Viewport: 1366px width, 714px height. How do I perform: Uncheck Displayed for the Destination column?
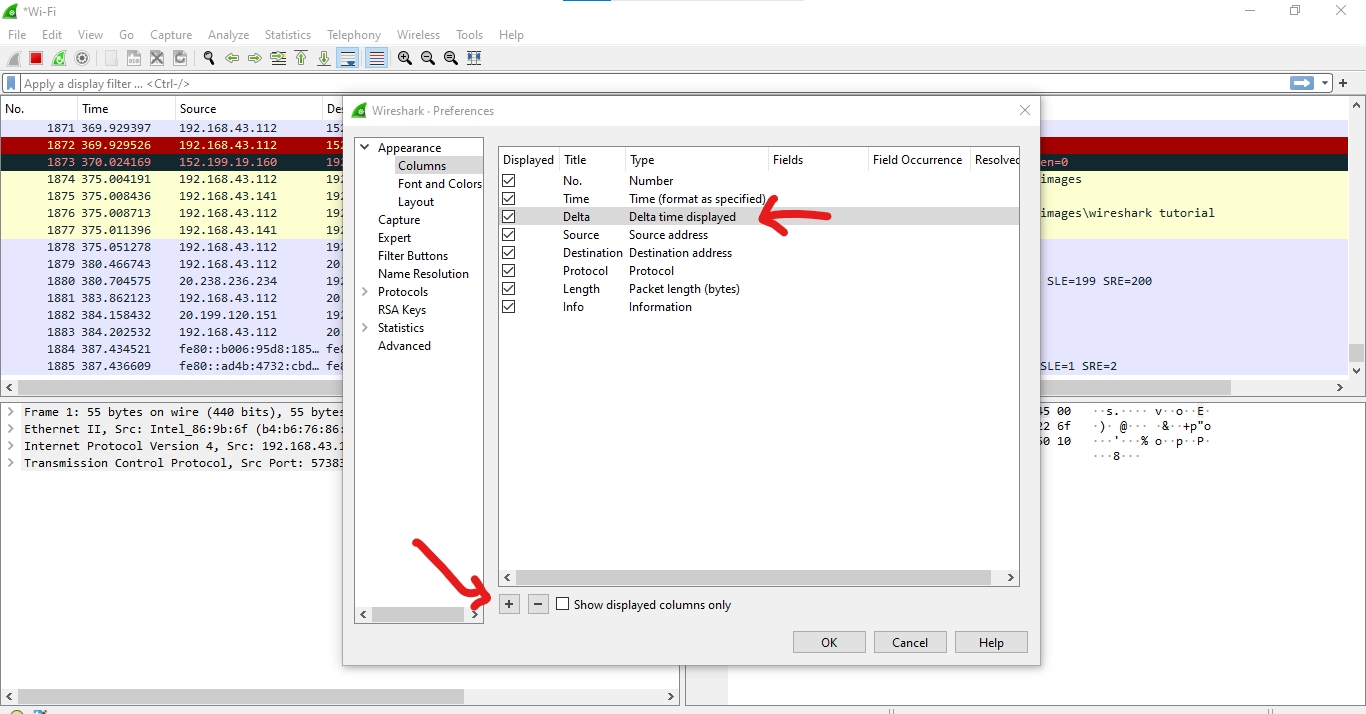509,253
